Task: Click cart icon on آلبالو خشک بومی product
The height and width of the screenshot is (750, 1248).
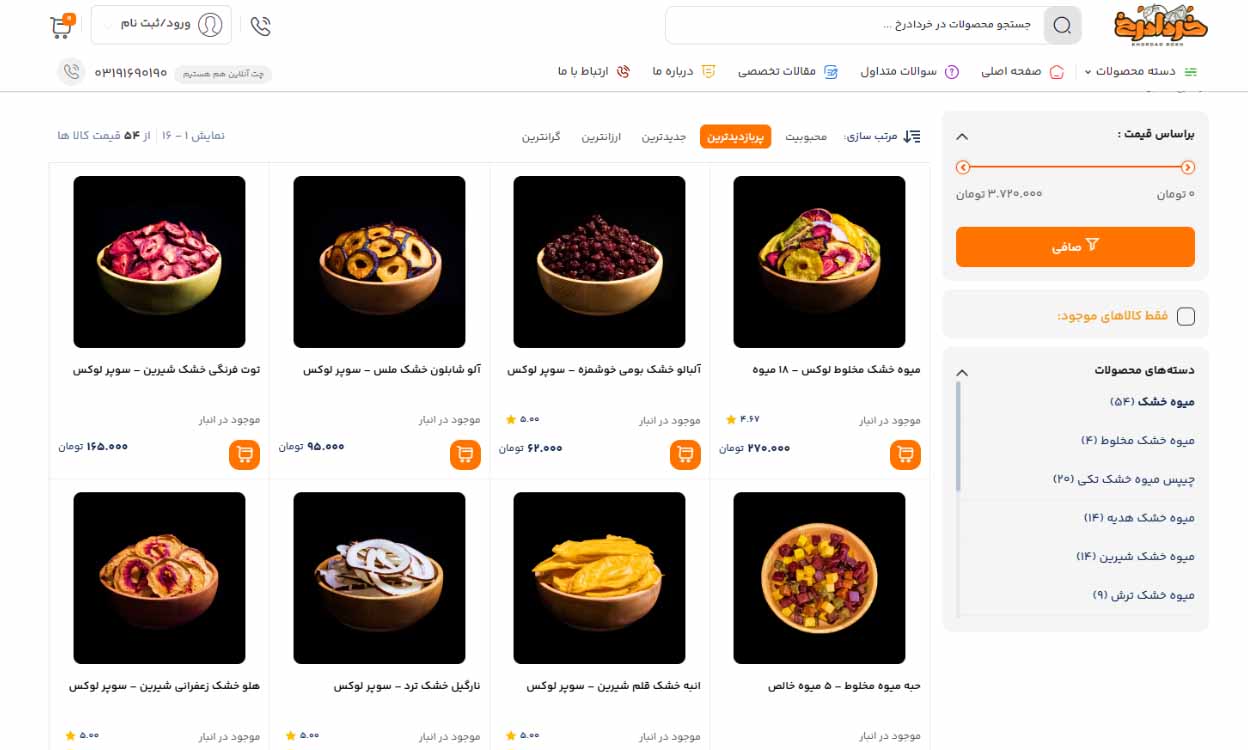Action: (685, 454)
